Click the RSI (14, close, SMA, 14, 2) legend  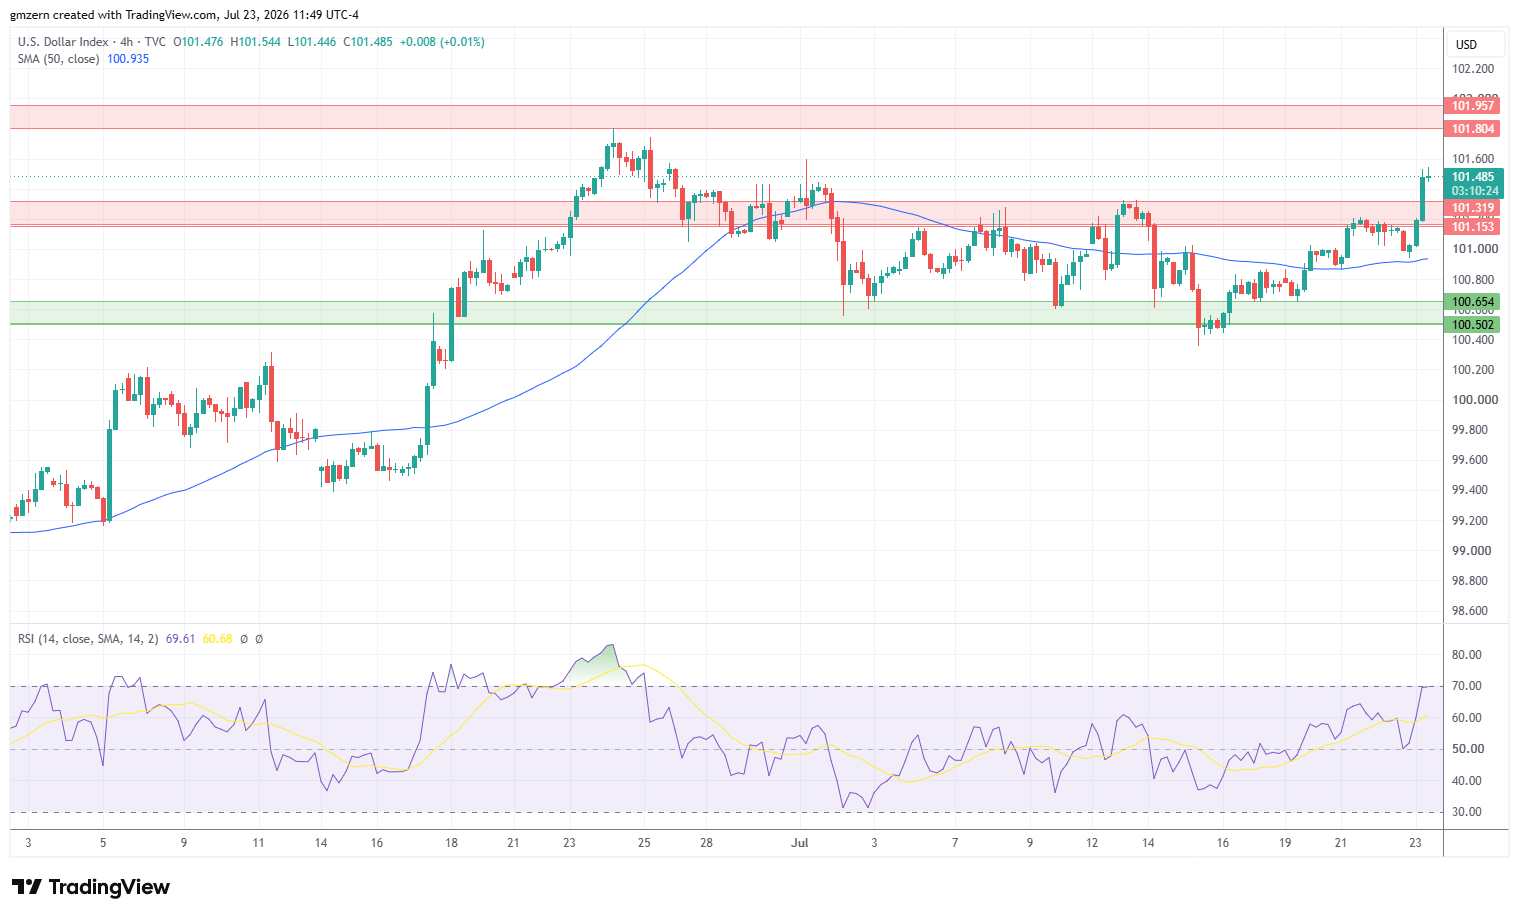tap(88, 639)
